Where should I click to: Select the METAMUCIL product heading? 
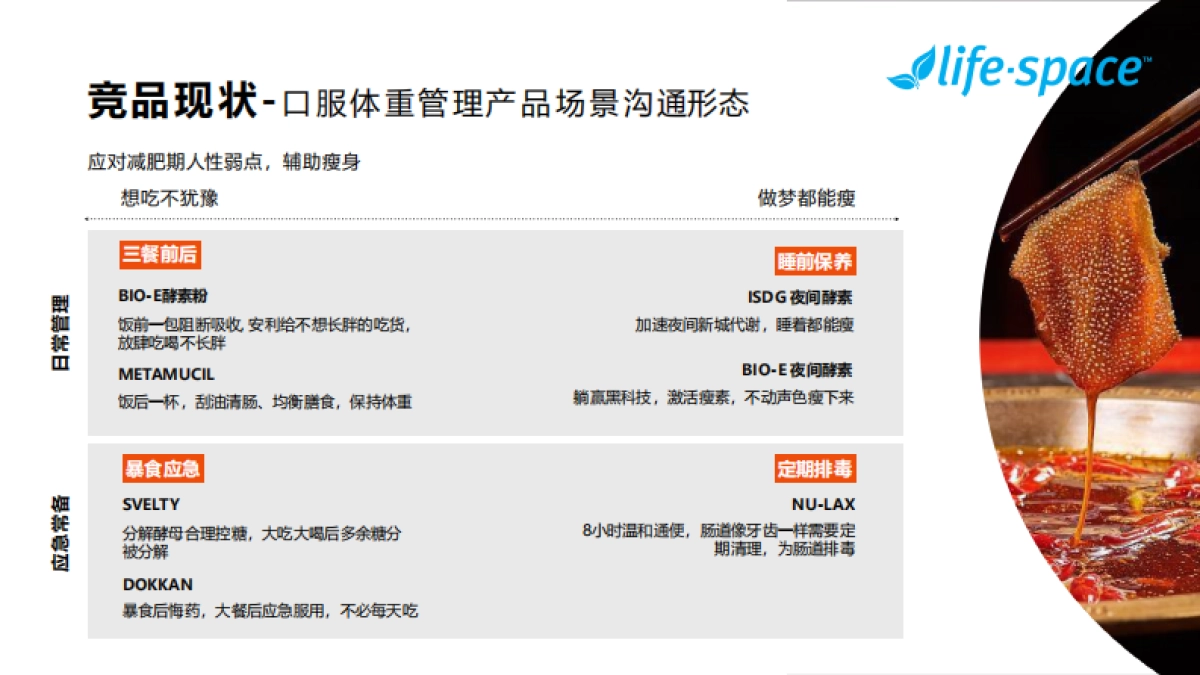click(166, 375)
